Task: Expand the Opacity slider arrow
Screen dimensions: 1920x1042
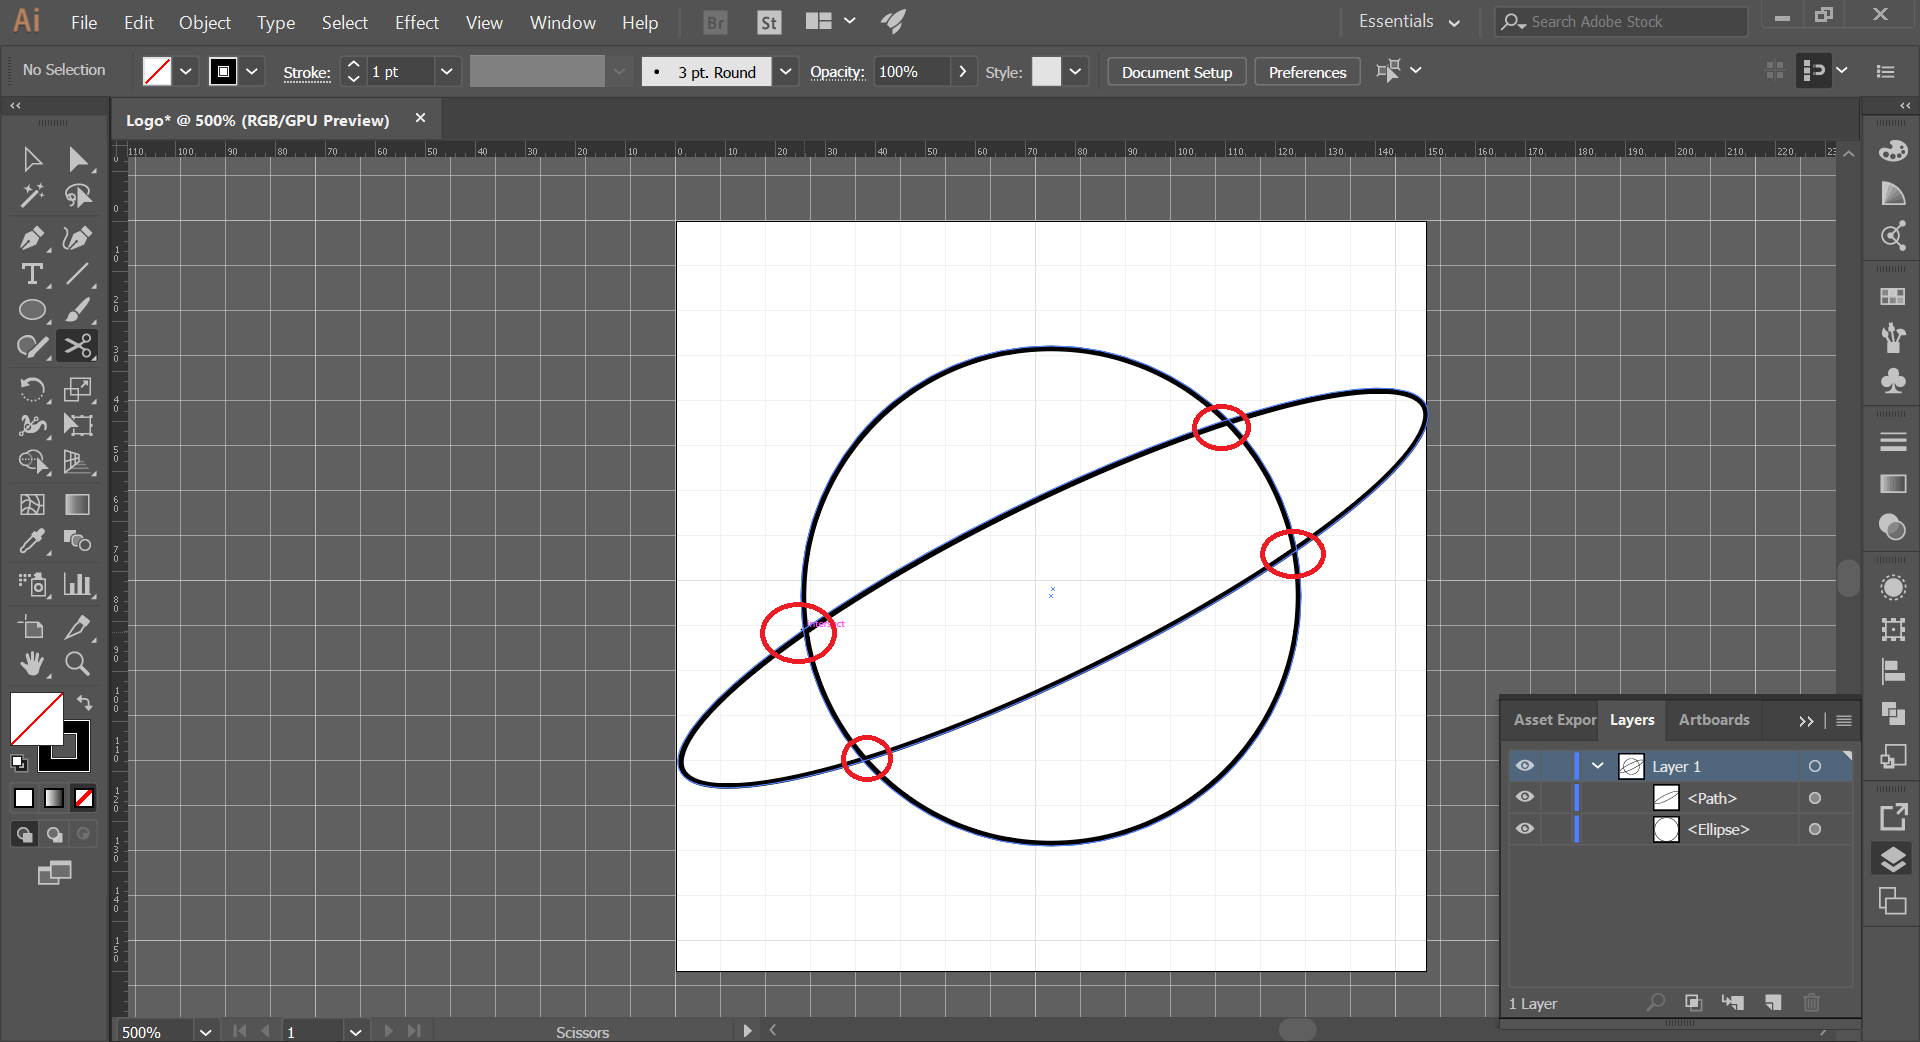Action: coord(962,71)
